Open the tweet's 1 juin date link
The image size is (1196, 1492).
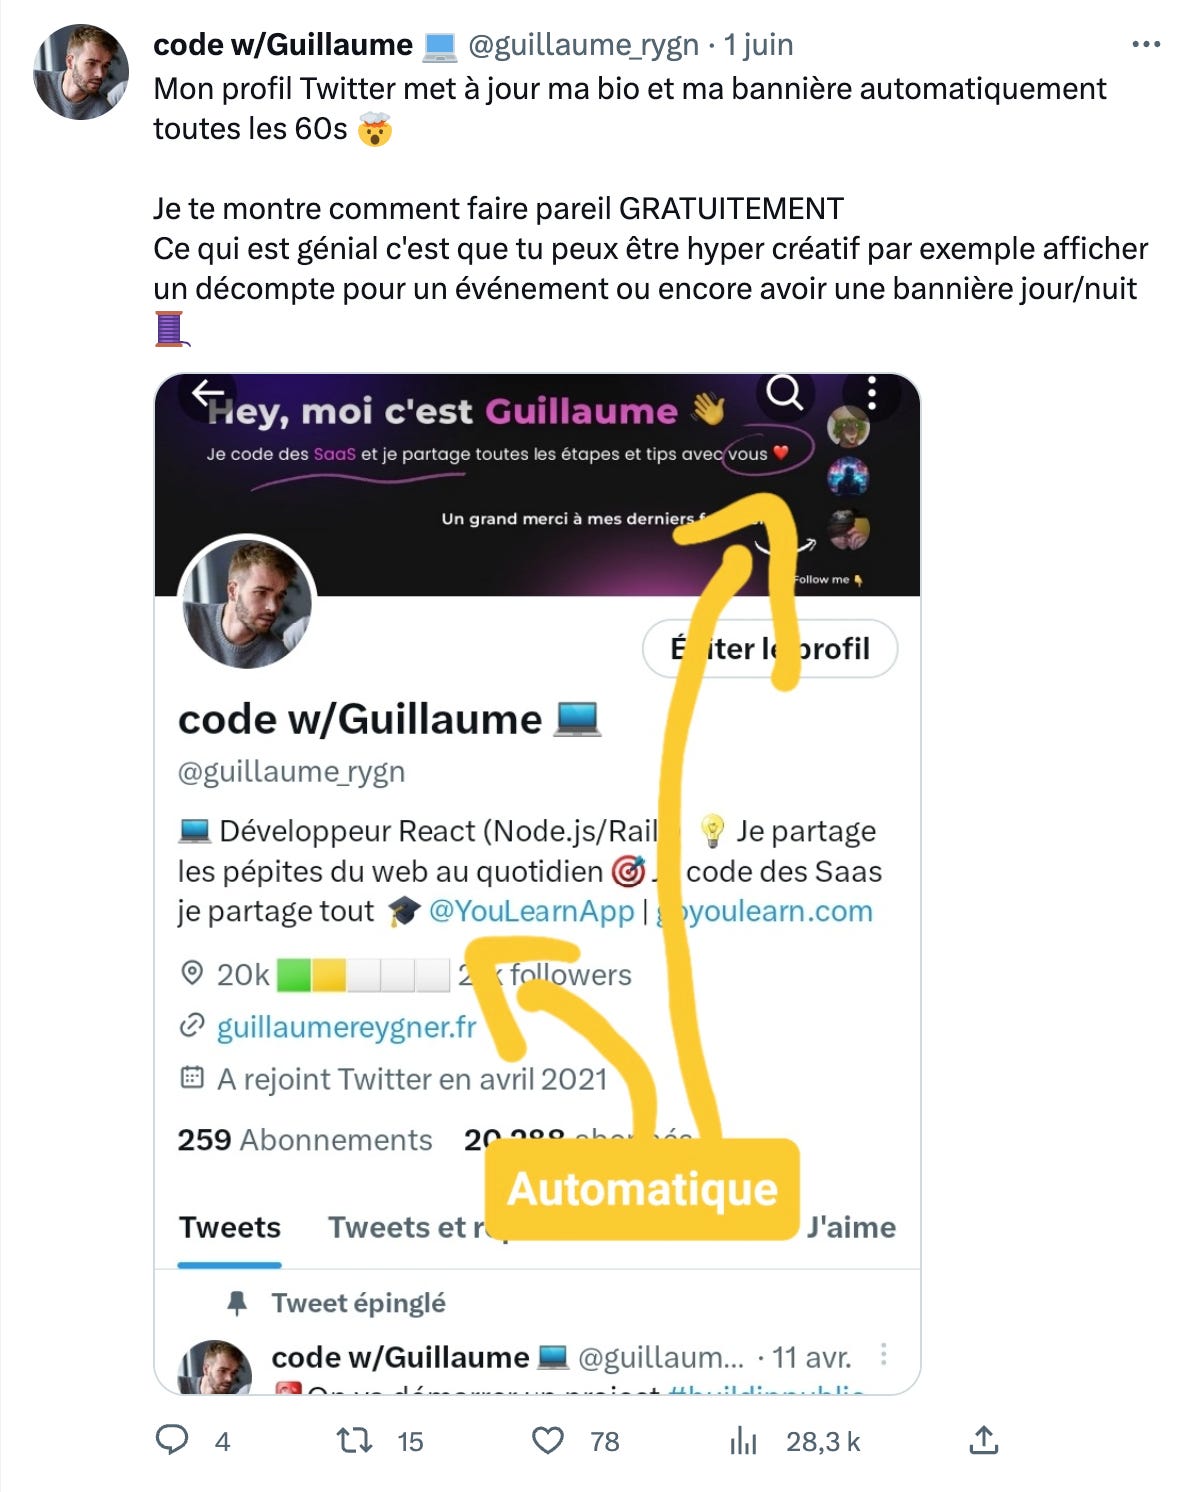(x=758, y=45)
